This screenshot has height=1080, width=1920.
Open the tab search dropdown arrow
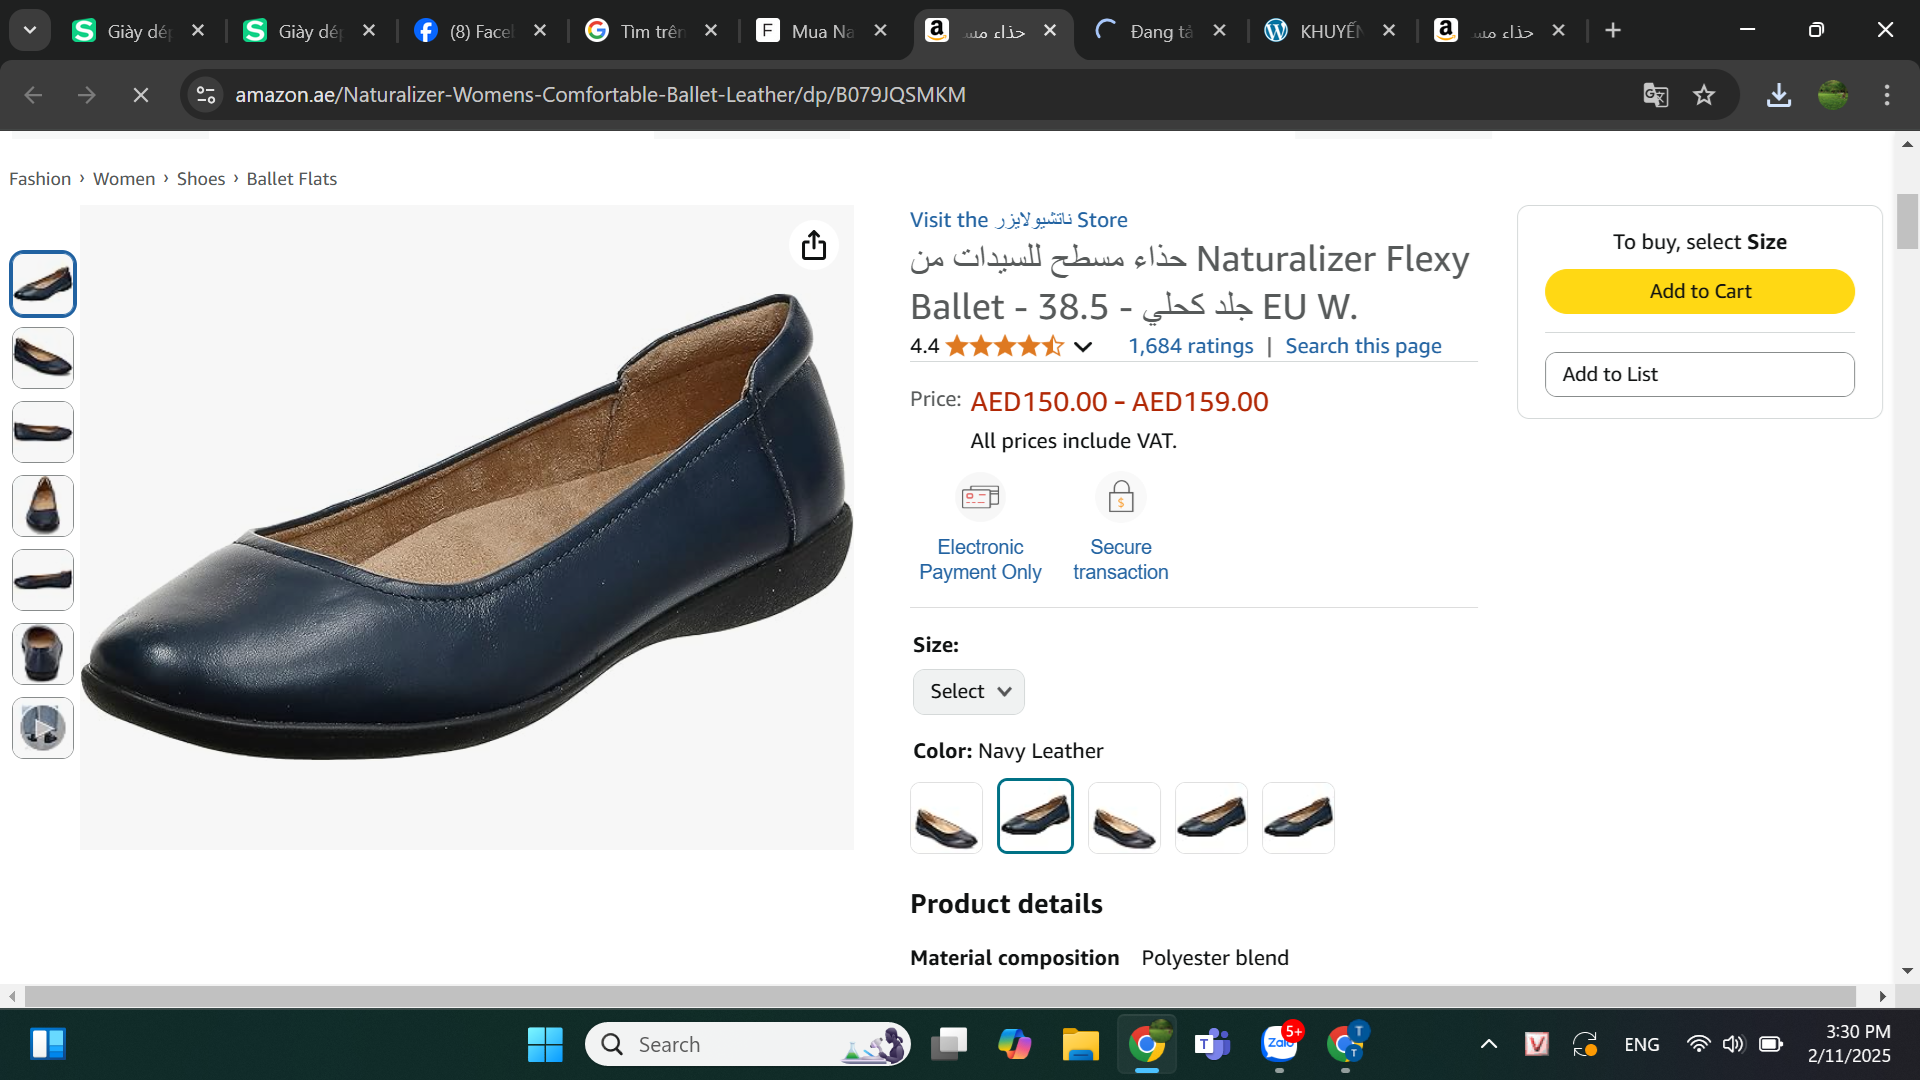pos(30,30)
